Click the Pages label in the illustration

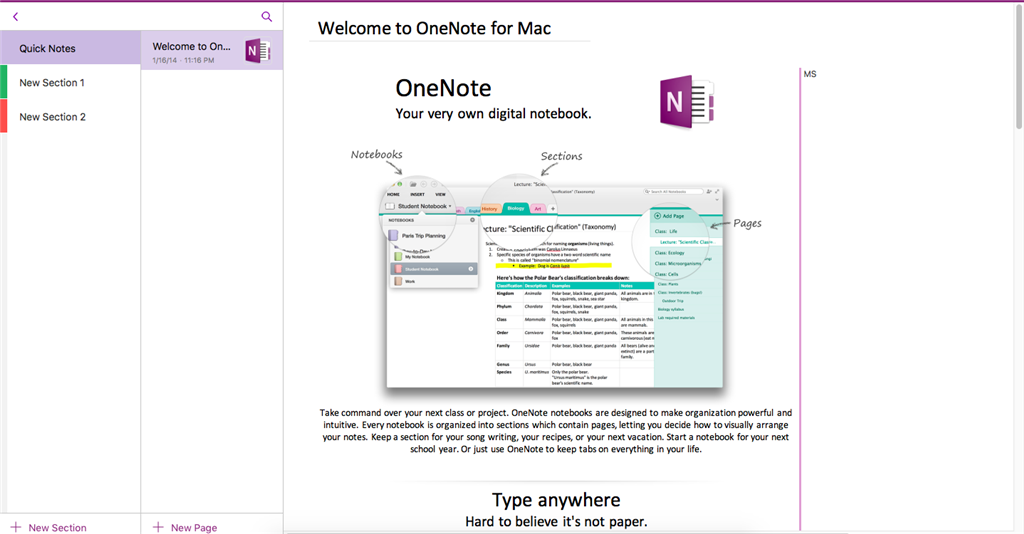pos(747,223)
